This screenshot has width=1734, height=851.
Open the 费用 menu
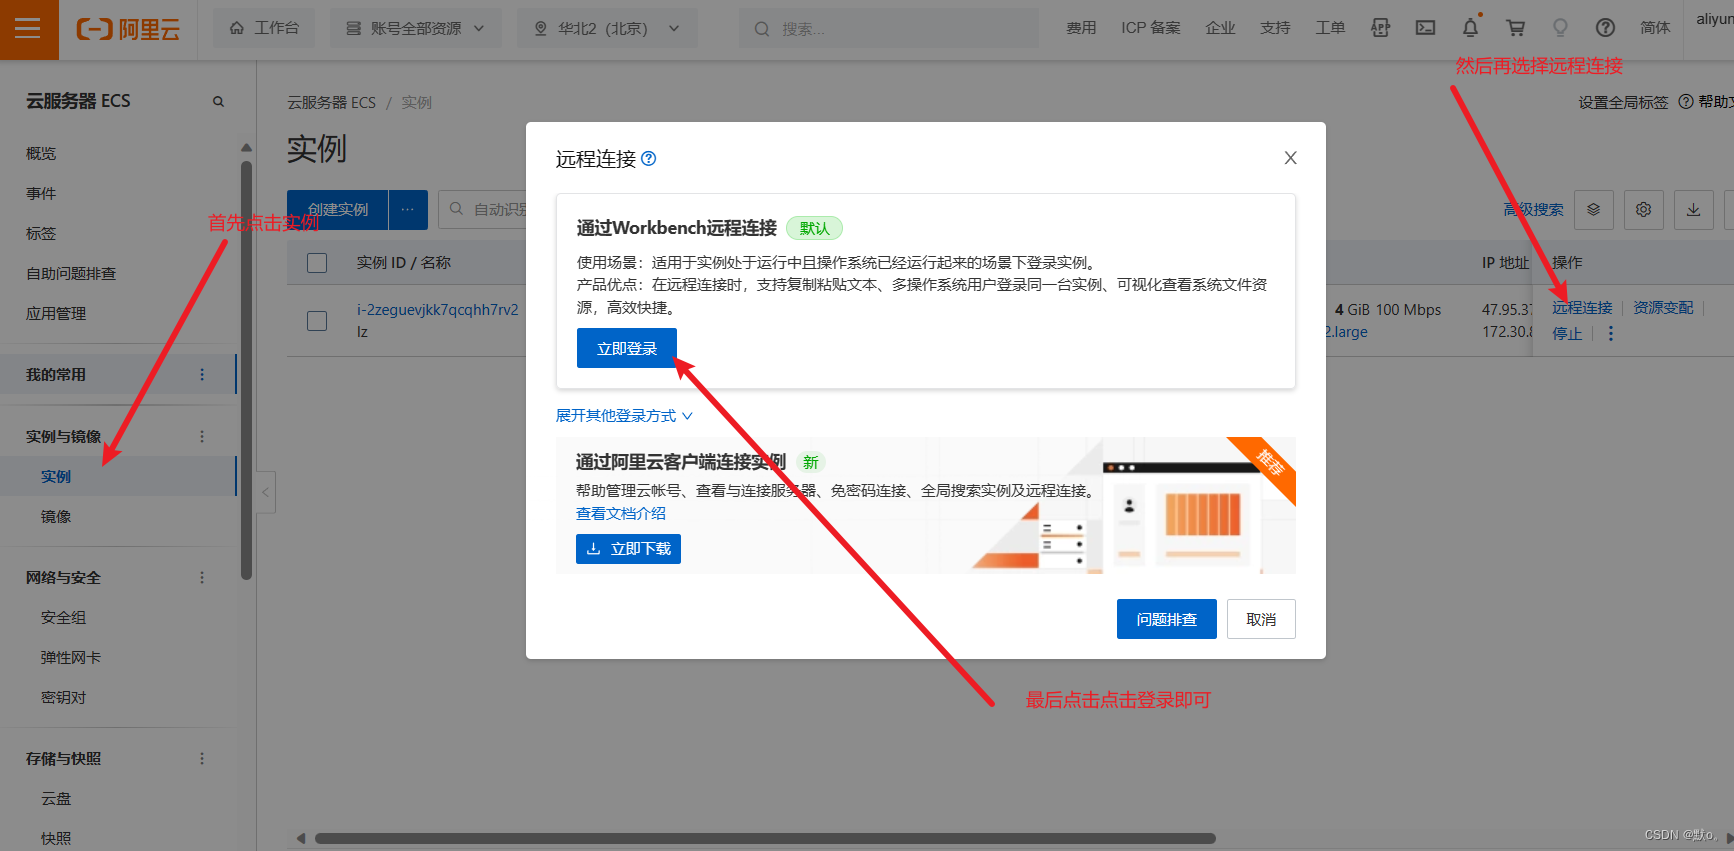click(1081, 28)
